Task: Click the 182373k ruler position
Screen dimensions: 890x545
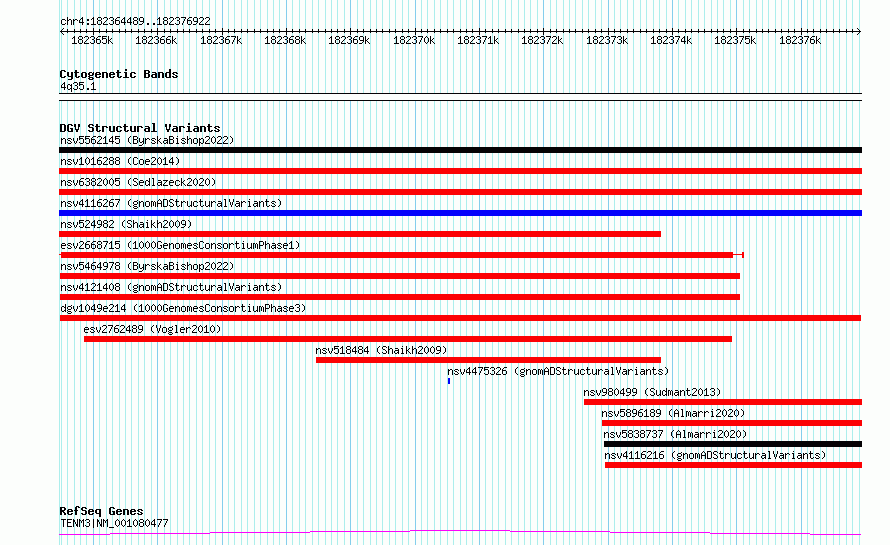Action: [x=607, y=40]
